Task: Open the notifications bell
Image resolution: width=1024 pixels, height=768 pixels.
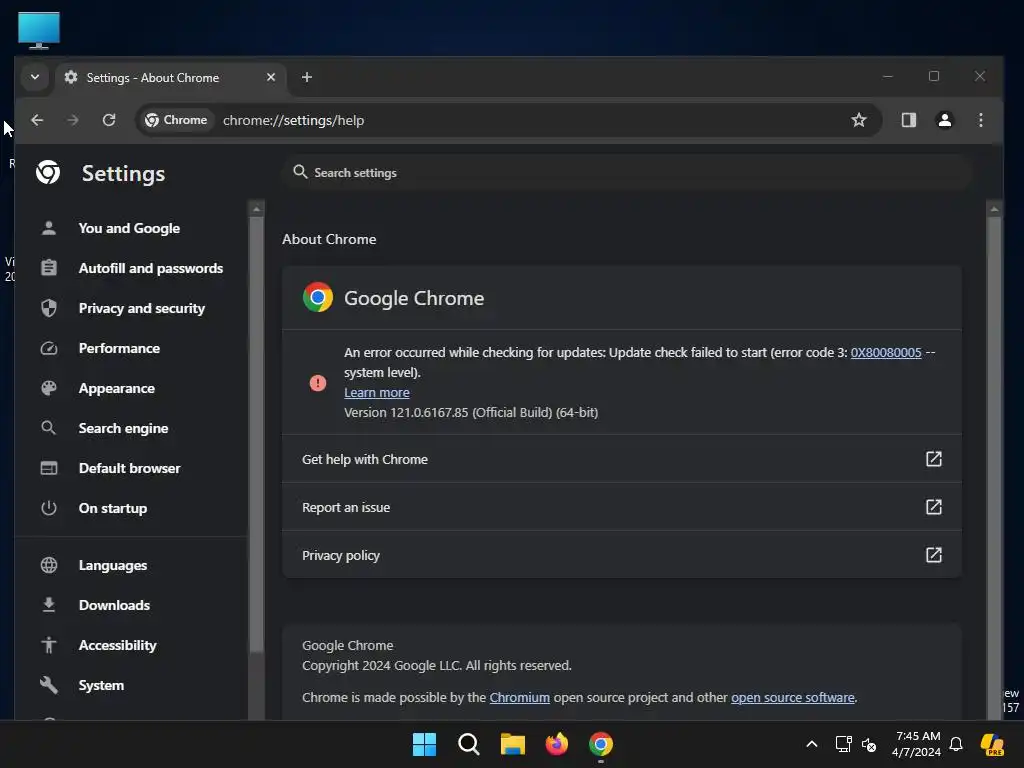Action: [956, 744]
